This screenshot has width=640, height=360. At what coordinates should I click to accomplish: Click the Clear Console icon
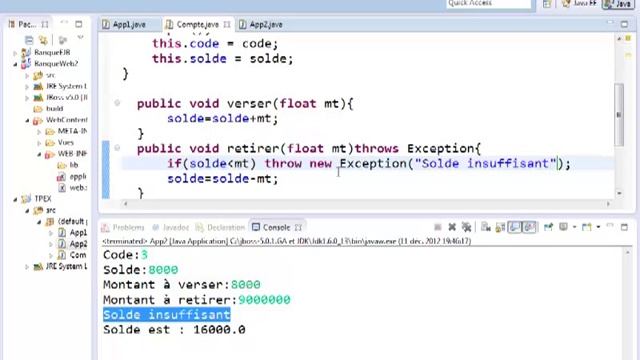coord(485,227)
